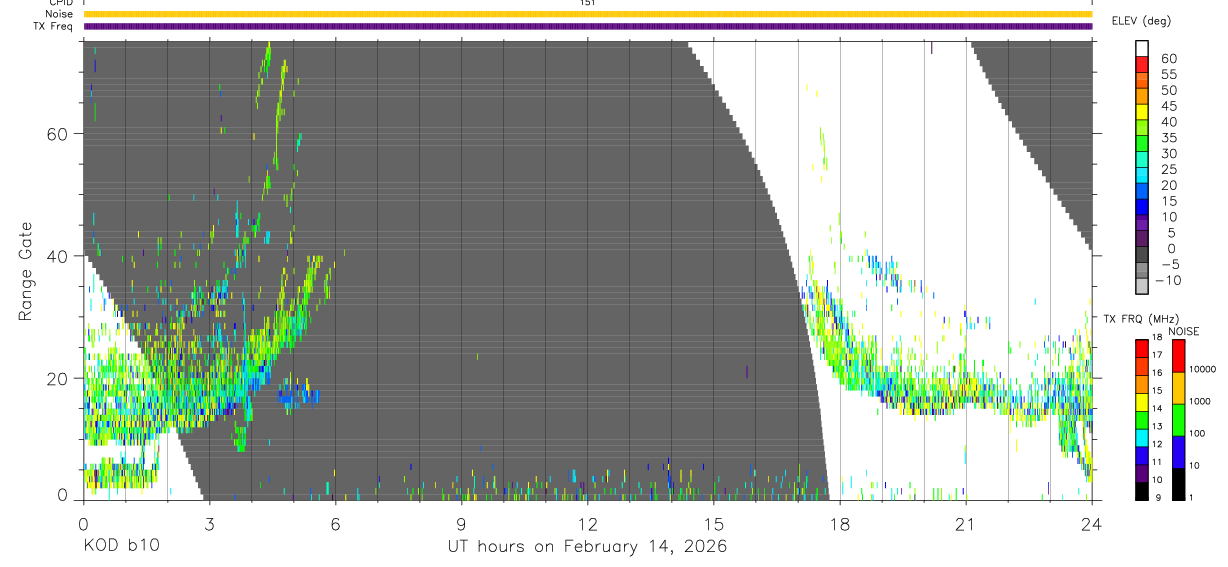Click the '60' label on the elevation scale
Viewport: 1228px width, 567px height.
tap(1169, 59)
